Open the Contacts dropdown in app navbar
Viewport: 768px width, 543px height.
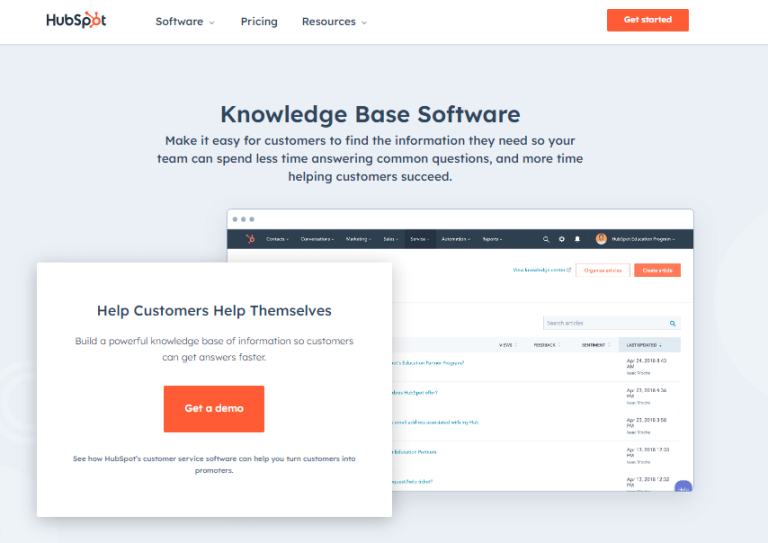pos(278,239)
